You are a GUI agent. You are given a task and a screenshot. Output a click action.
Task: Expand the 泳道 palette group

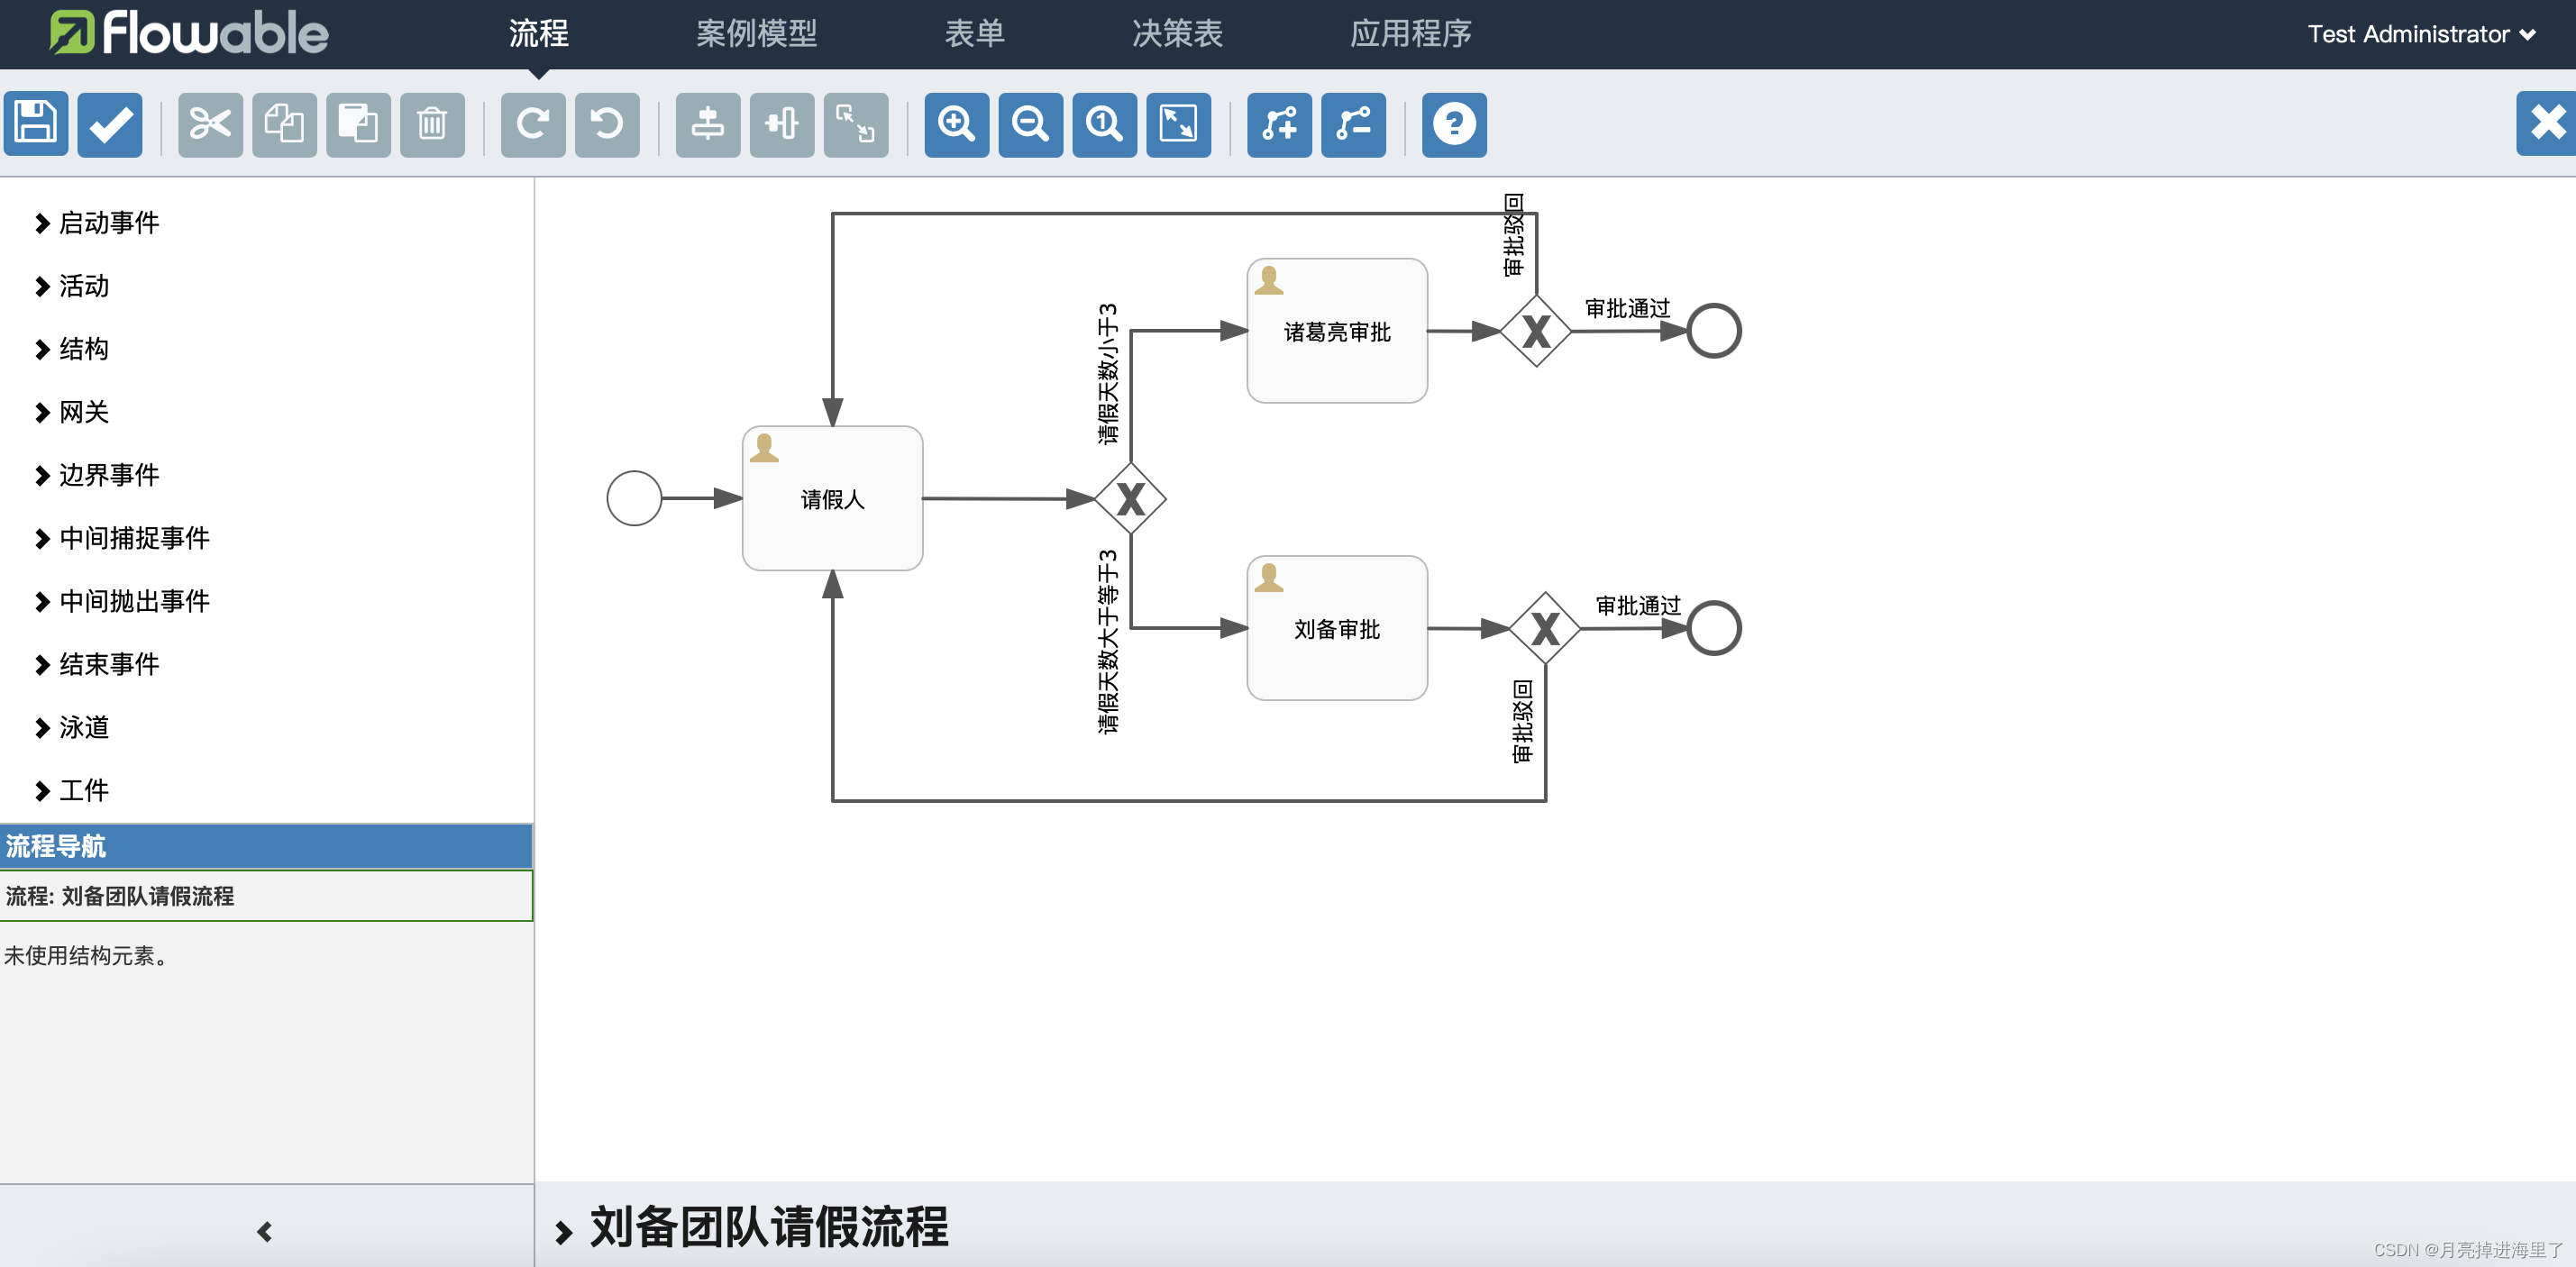tap(72, 727)
